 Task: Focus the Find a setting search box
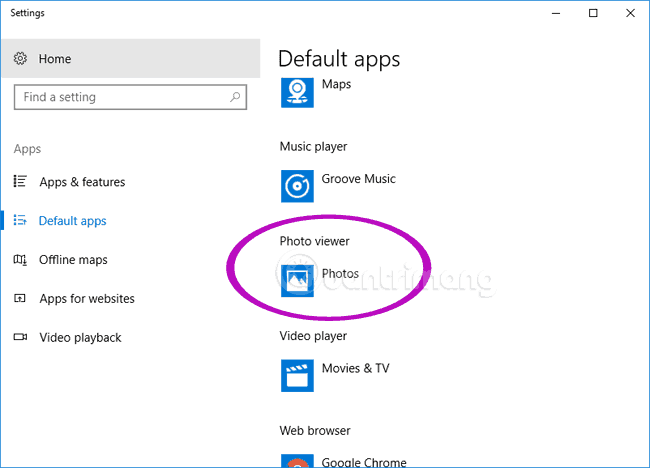(x=130, y=97)
